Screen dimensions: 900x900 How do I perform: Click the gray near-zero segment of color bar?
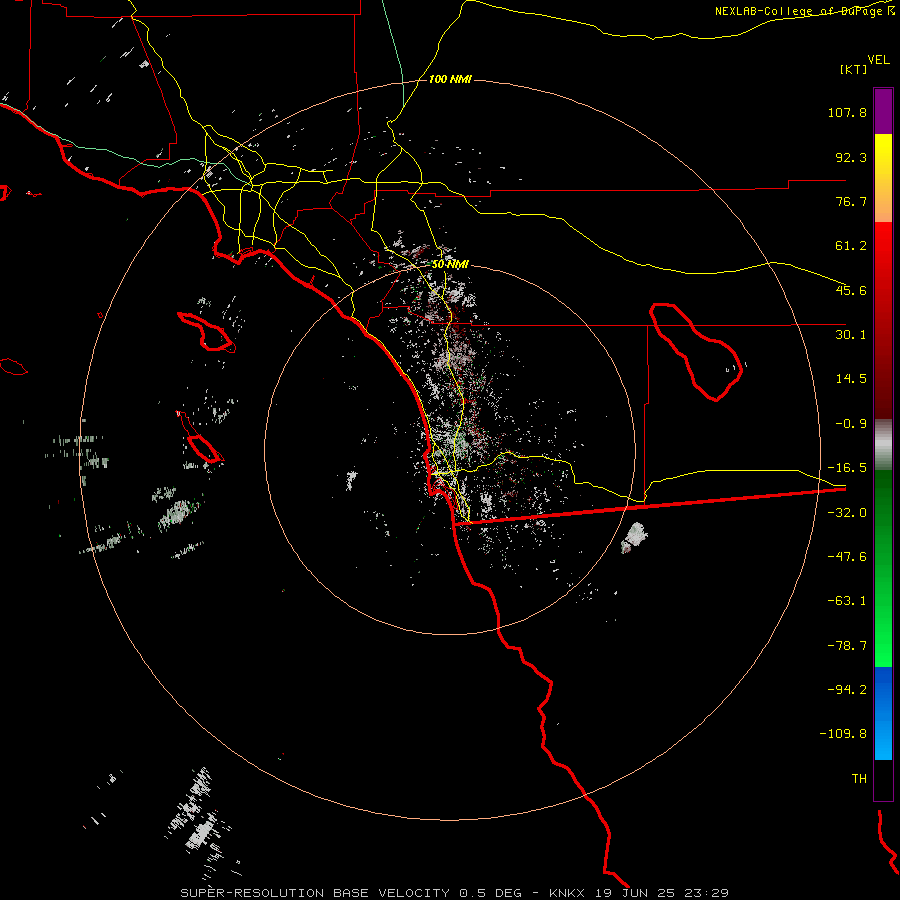pos(883,445)
